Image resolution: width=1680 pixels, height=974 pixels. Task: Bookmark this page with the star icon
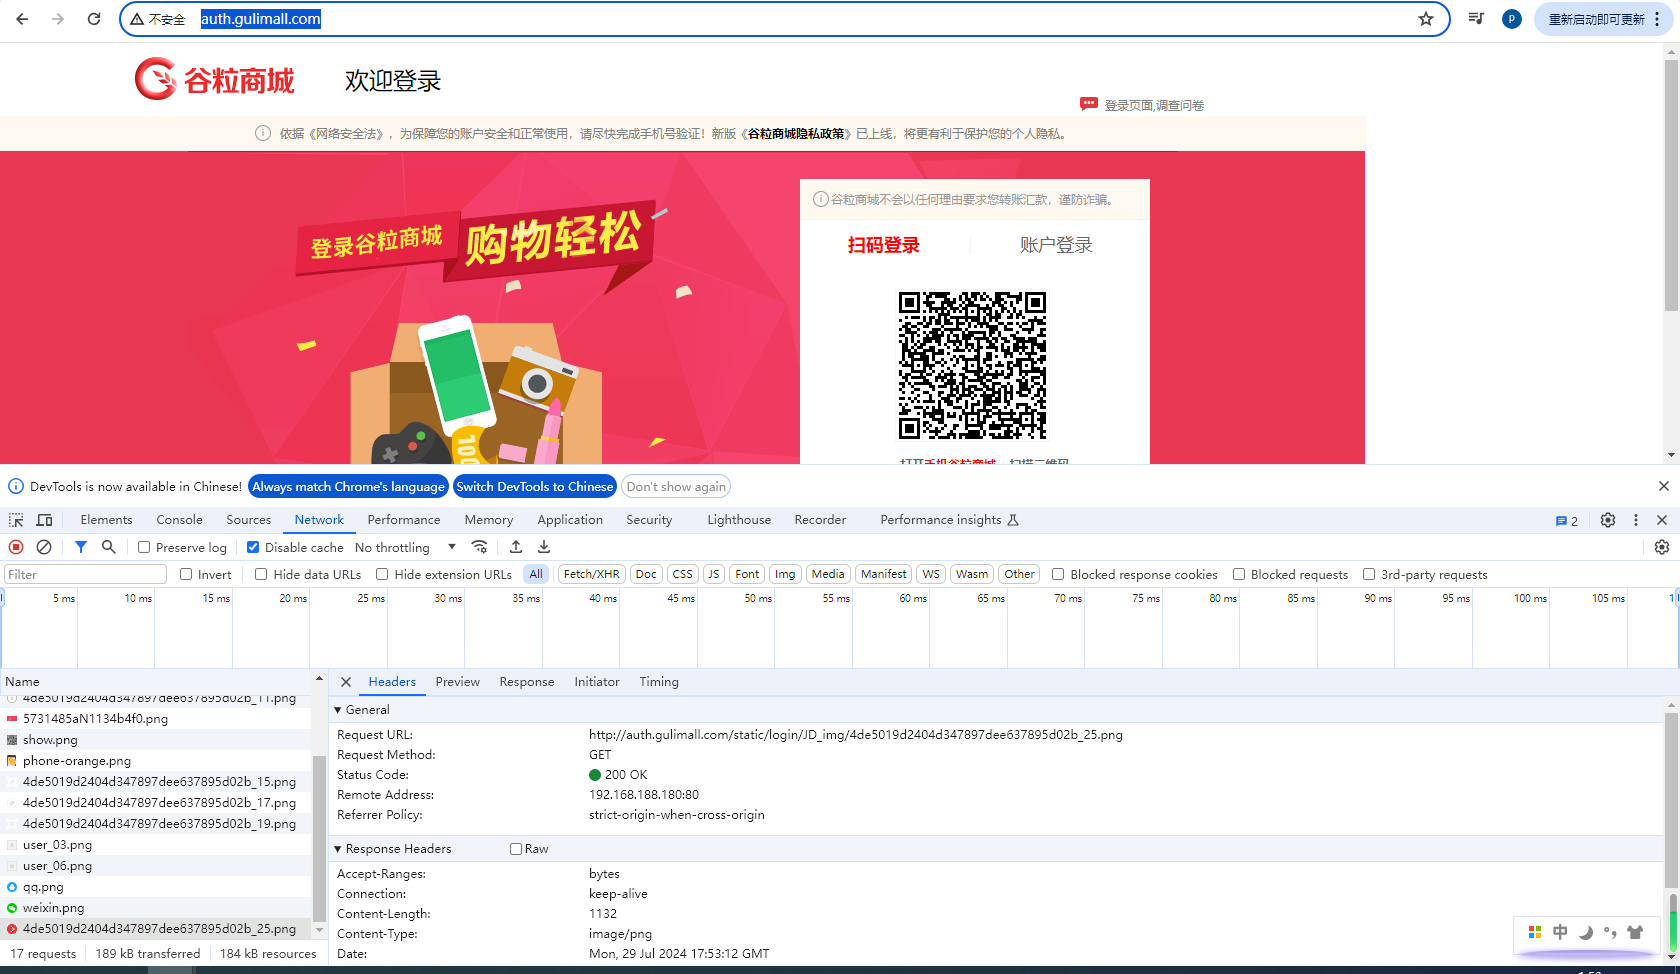[1426, 19]
